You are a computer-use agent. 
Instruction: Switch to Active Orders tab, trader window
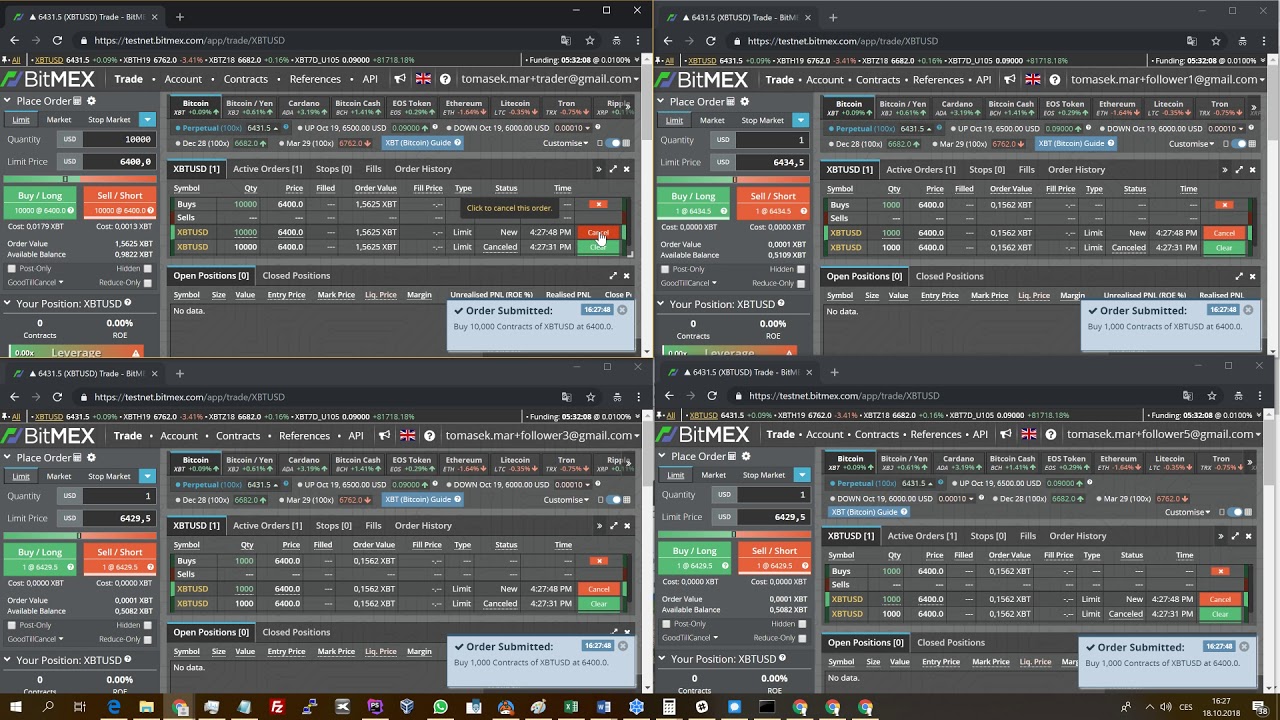pos(267,169)
